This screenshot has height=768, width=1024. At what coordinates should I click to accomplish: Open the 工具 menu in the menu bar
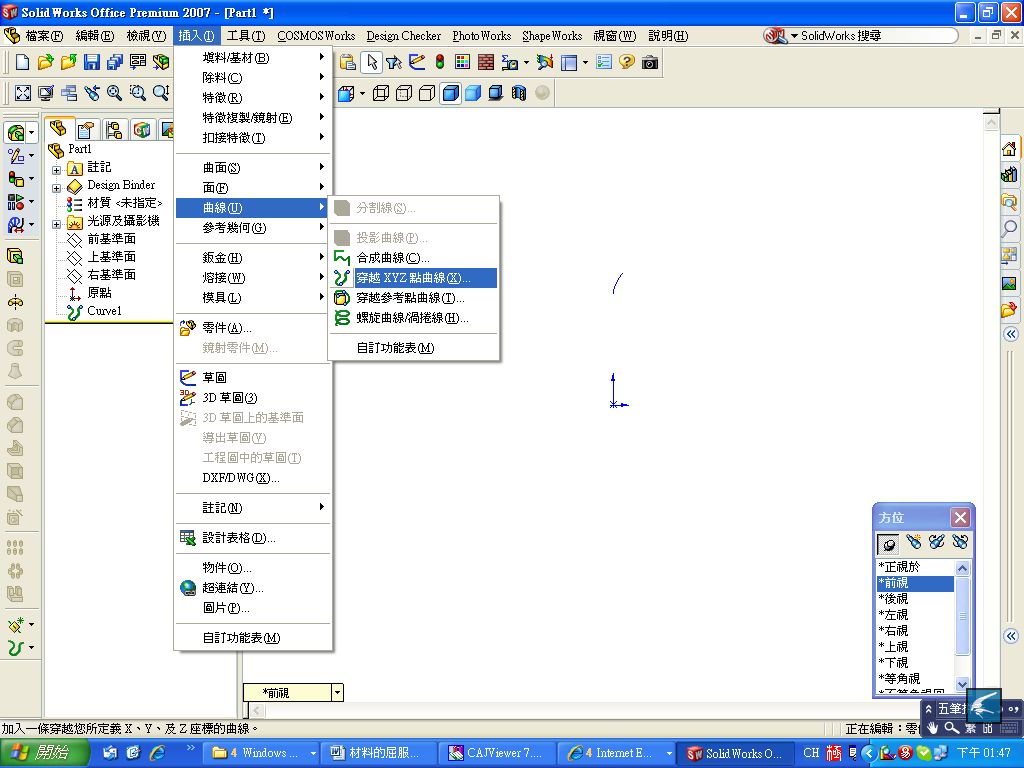click(246, 36)
